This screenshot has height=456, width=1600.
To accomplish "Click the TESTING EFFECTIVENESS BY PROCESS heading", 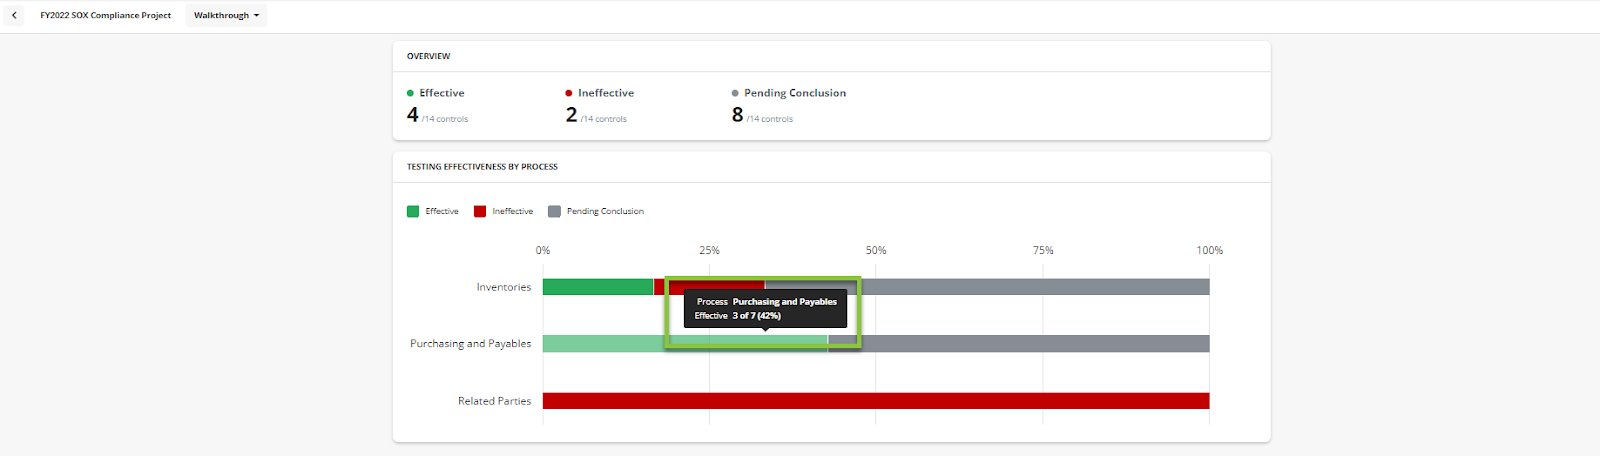I will (x=482, y=167).
